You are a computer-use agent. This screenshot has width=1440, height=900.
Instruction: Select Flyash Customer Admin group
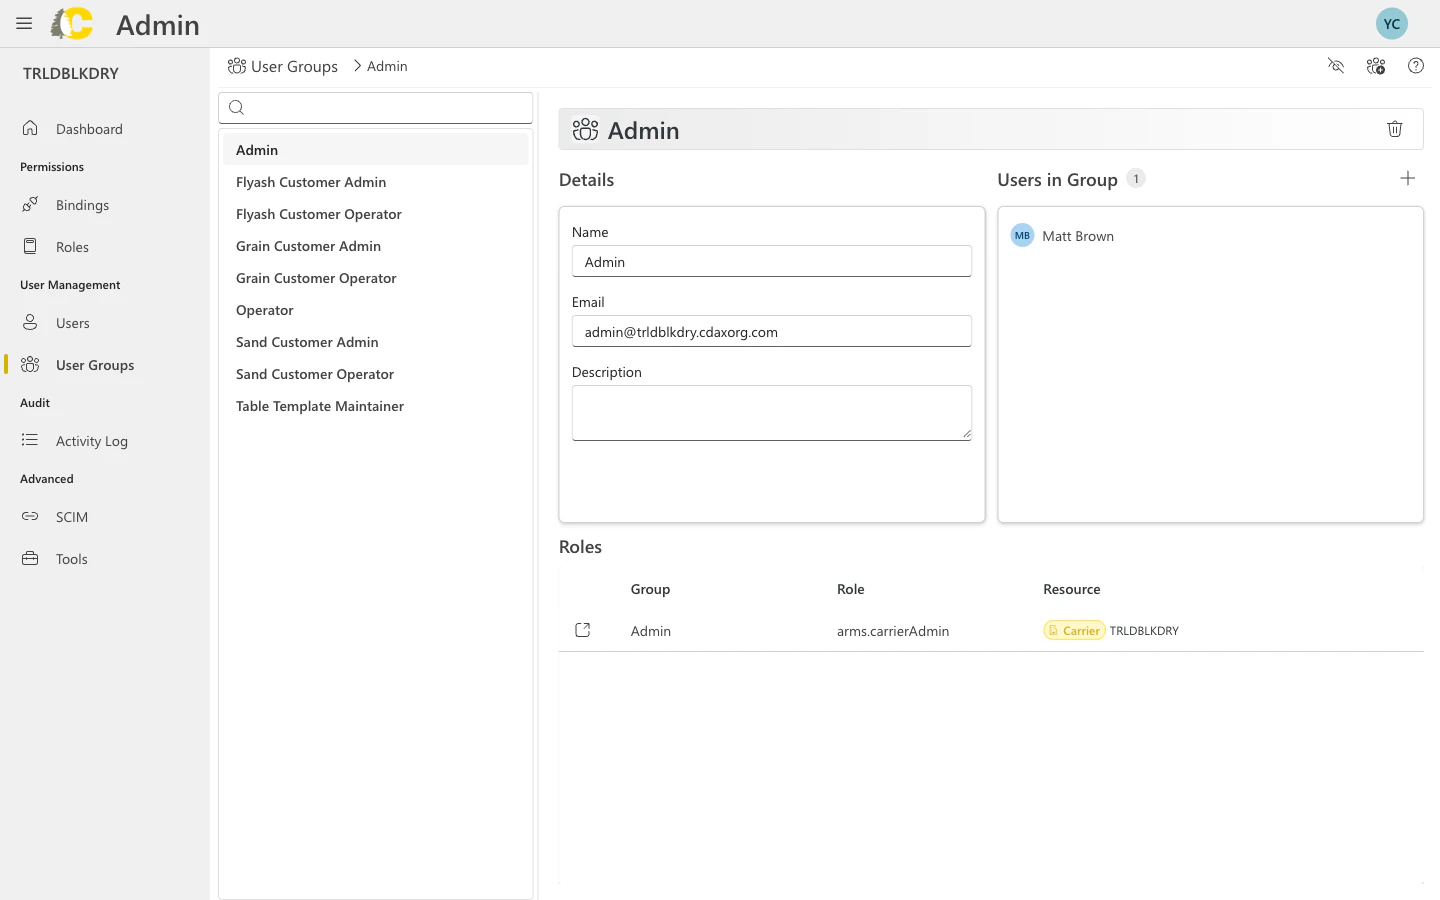click(x=311, y=181)
